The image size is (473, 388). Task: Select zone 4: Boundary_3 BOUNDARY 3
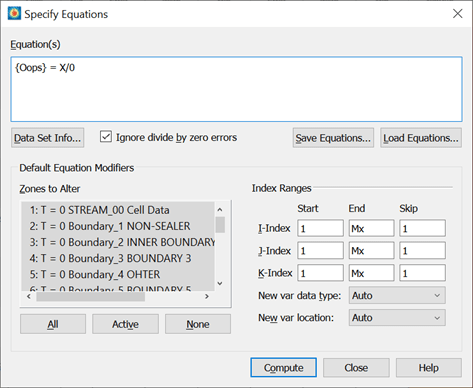pyautogui.click(x=118, y=258)
